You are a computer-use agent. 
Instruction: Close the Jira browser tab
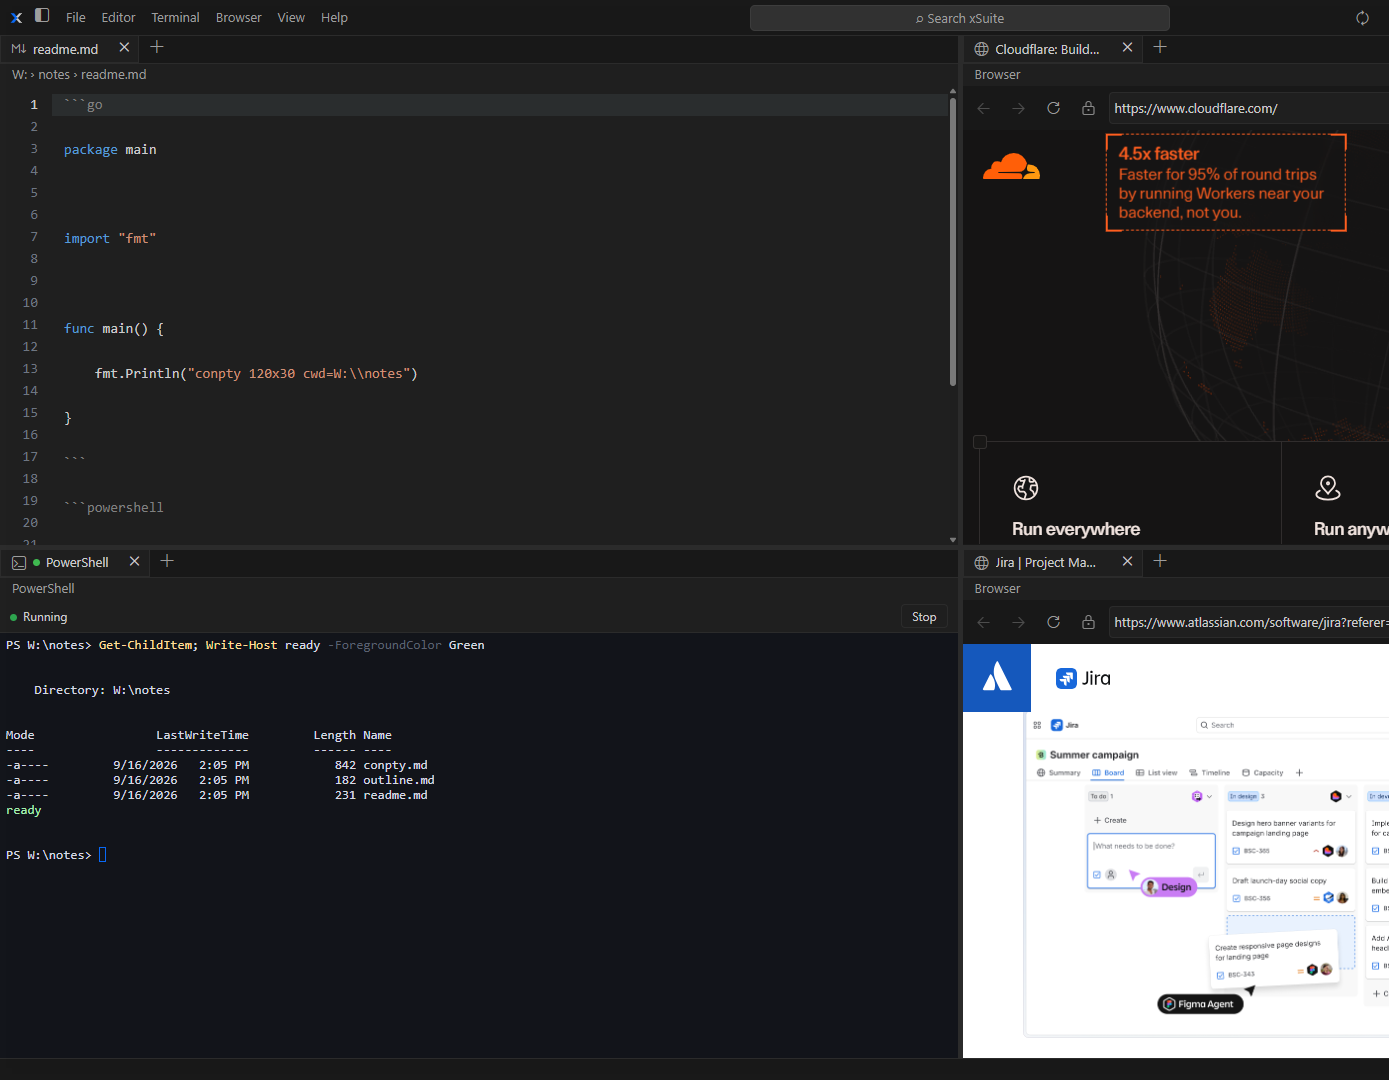[1128, 561]
